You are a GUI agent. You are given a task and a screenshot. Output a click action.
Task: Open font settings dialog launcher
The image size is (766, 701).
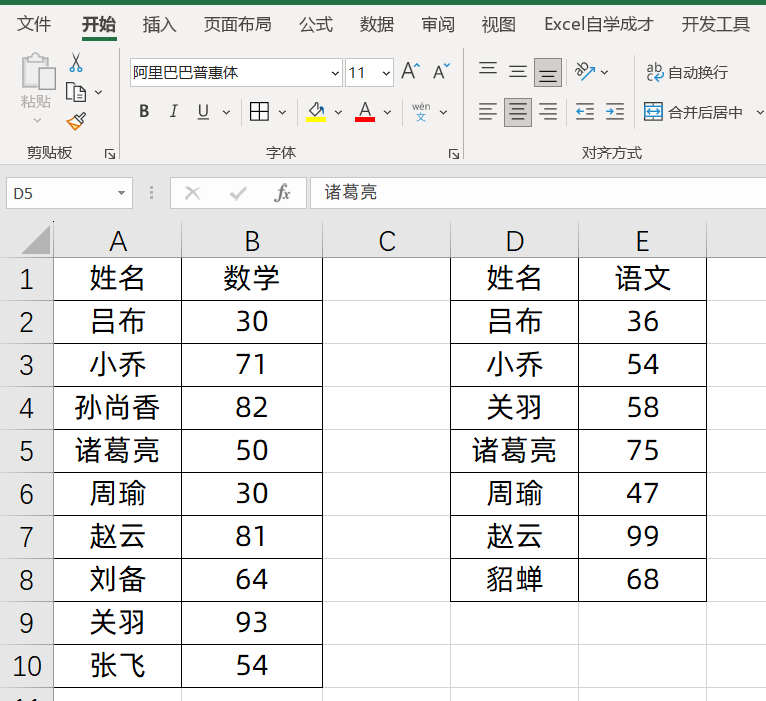(x=454, y=154)
